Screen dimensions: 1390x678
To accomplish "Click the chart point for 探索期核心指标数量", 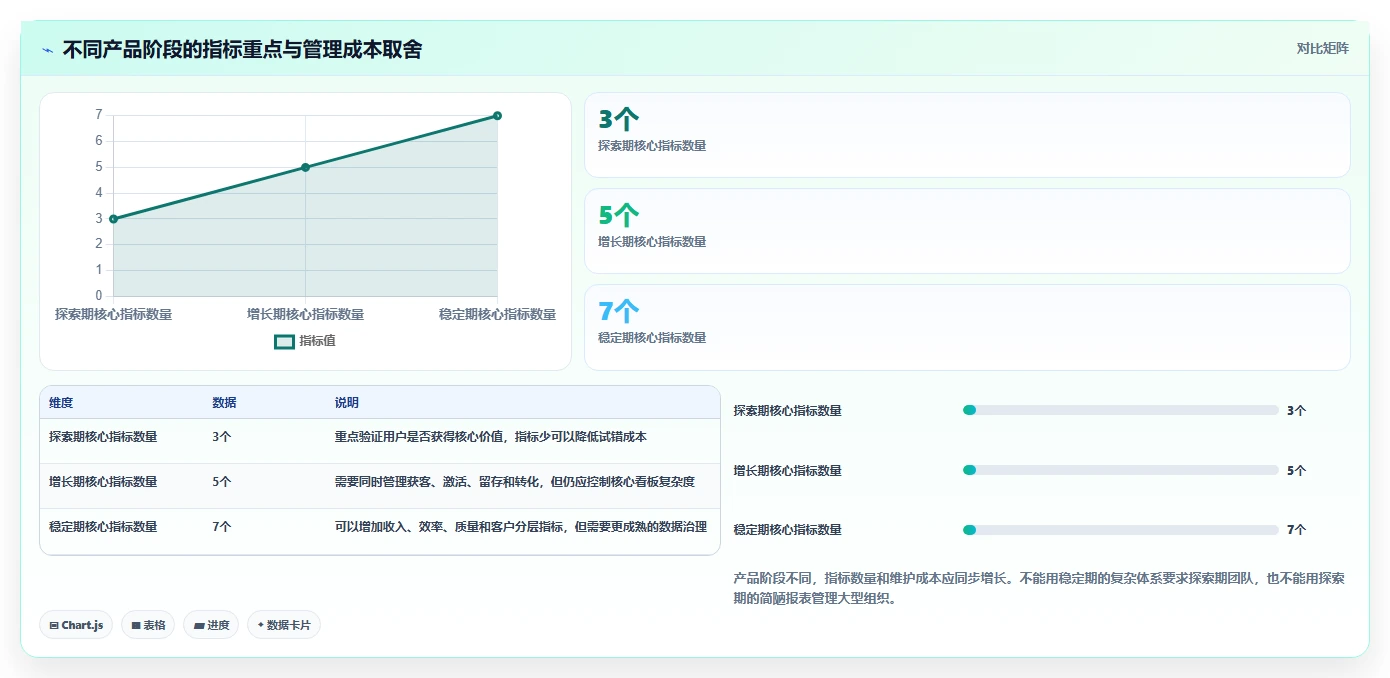I will point(113,219).
